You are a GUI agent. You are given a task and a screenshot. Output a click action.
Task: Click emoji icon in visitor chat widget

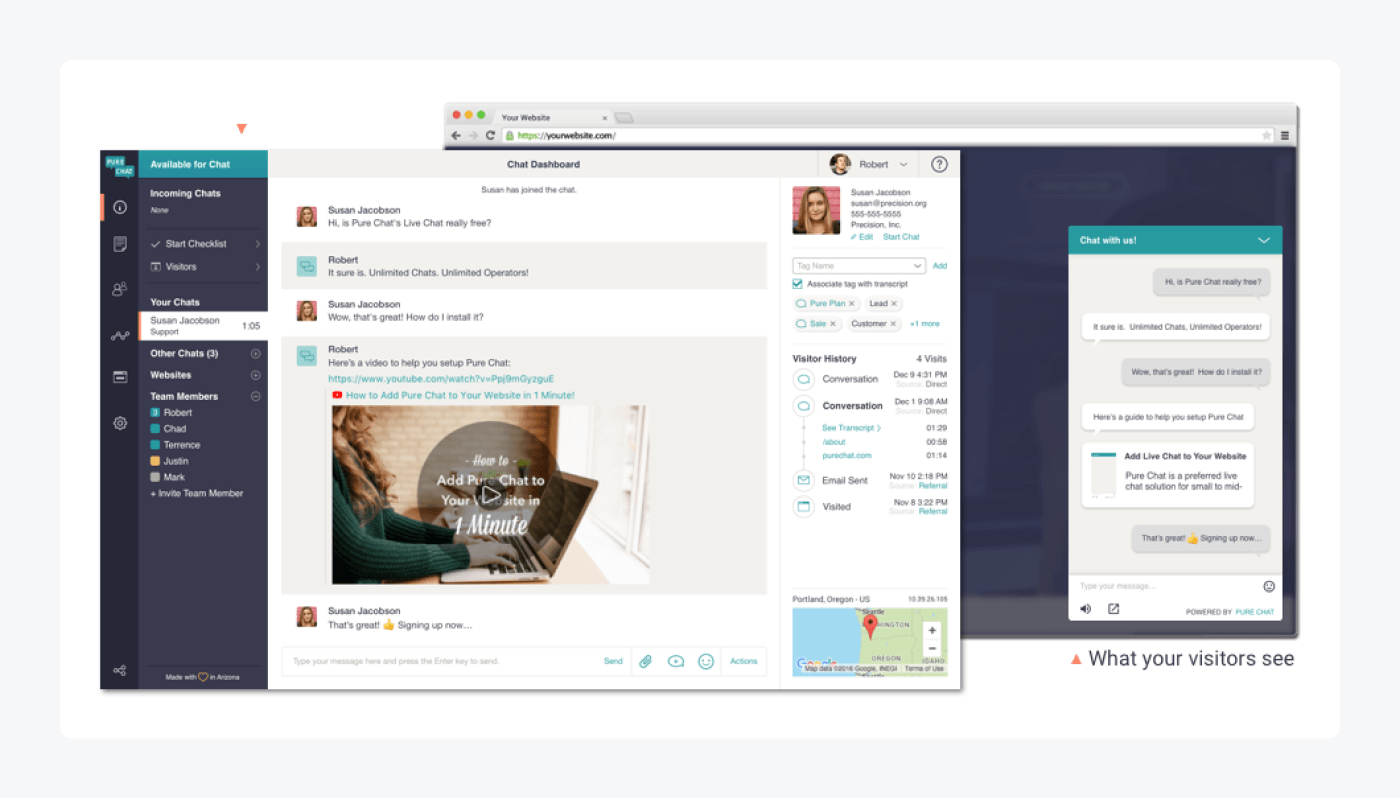click(1269, 586)
